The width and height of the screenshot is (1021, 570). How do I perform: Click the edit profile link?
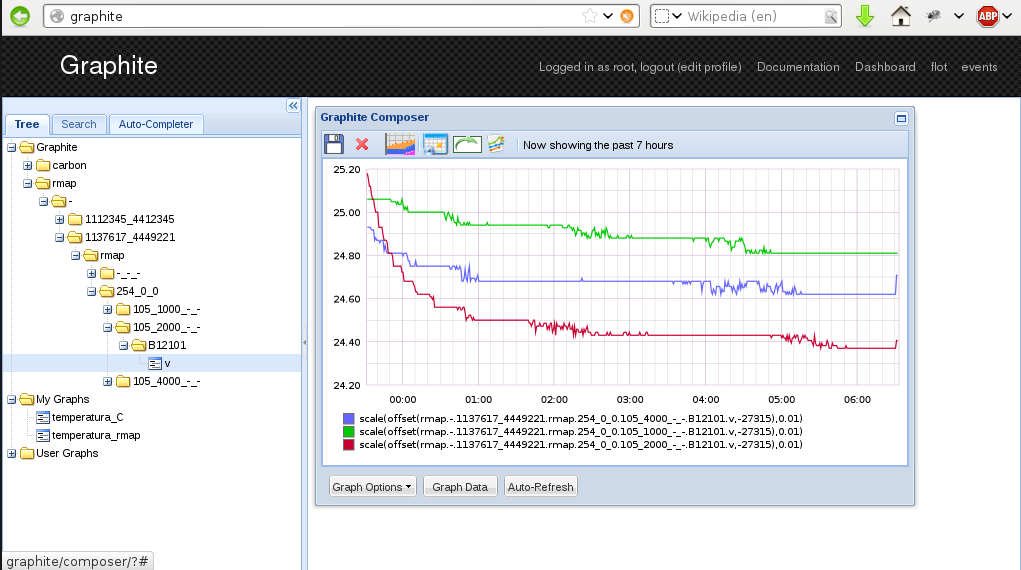[x=709, y=67]
